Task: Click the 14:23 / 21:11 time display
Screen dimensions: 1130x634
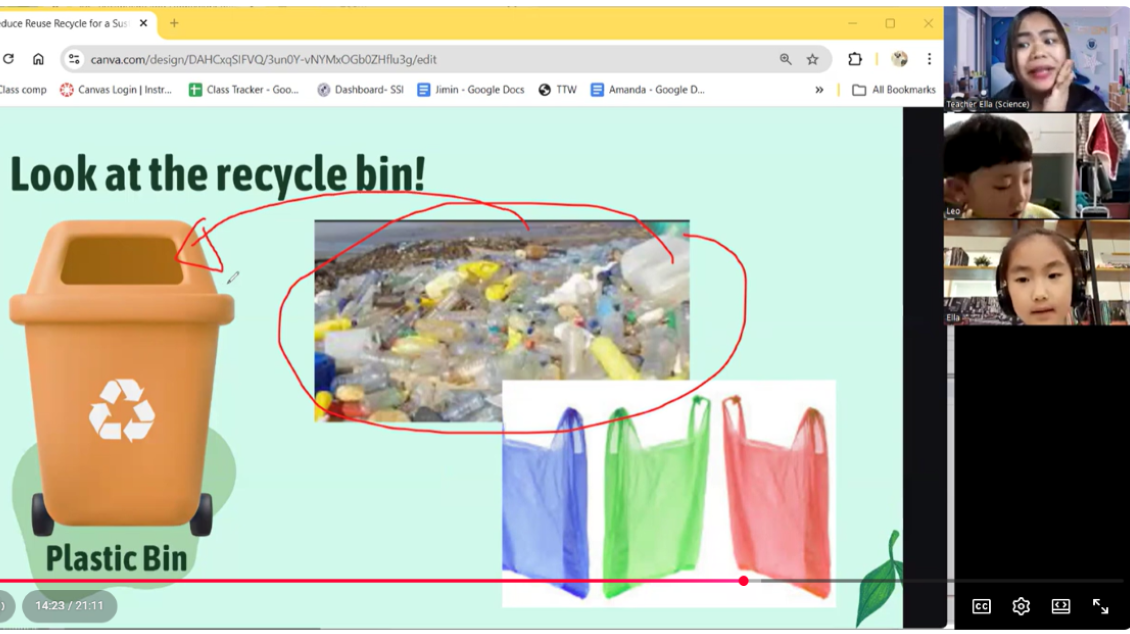Action: pos(69,606)
